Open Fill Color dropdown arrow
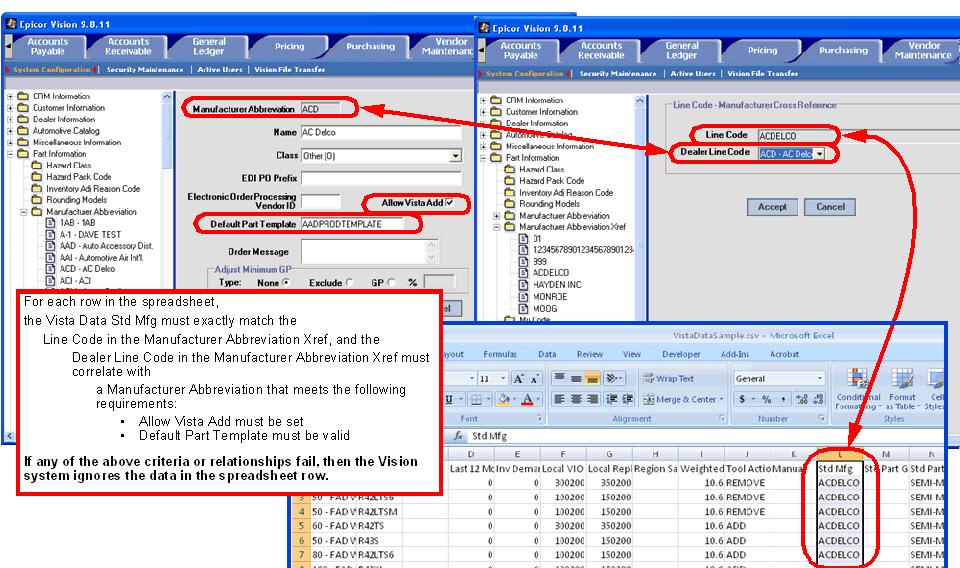The height and width of the screenshot is (568, 960). click(x=514, y=400)
